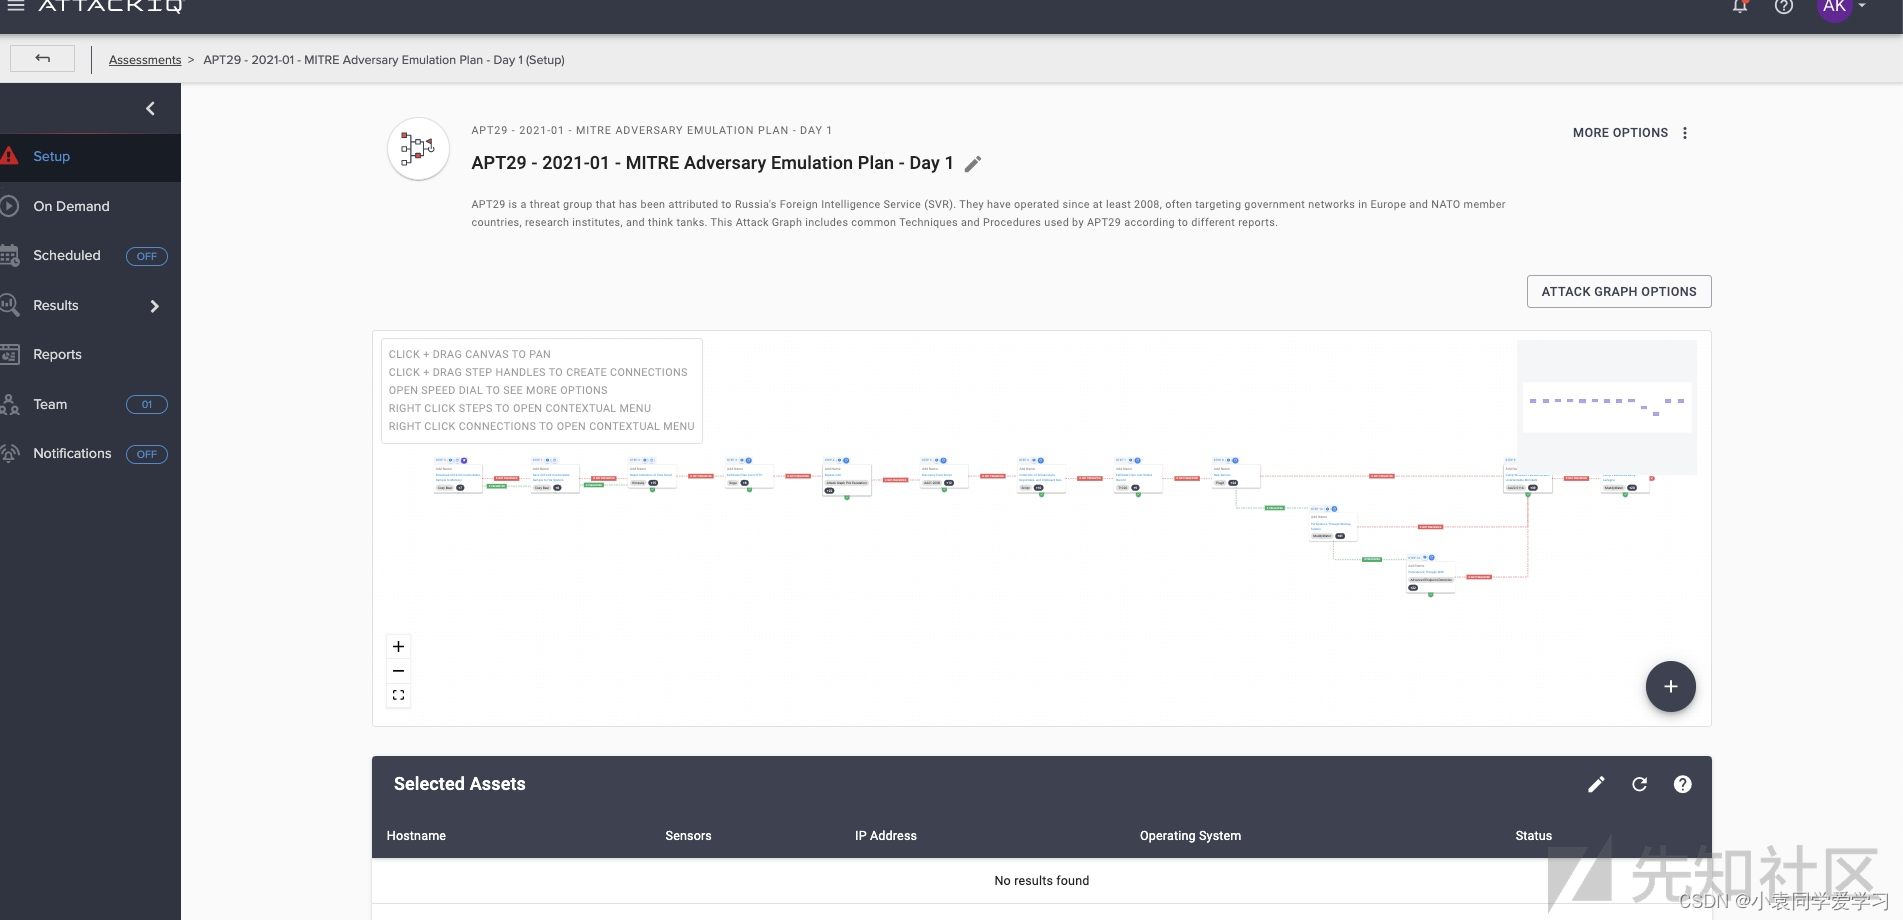Zoom out the attack graph canvas
1903x920 pixels.
398,671
